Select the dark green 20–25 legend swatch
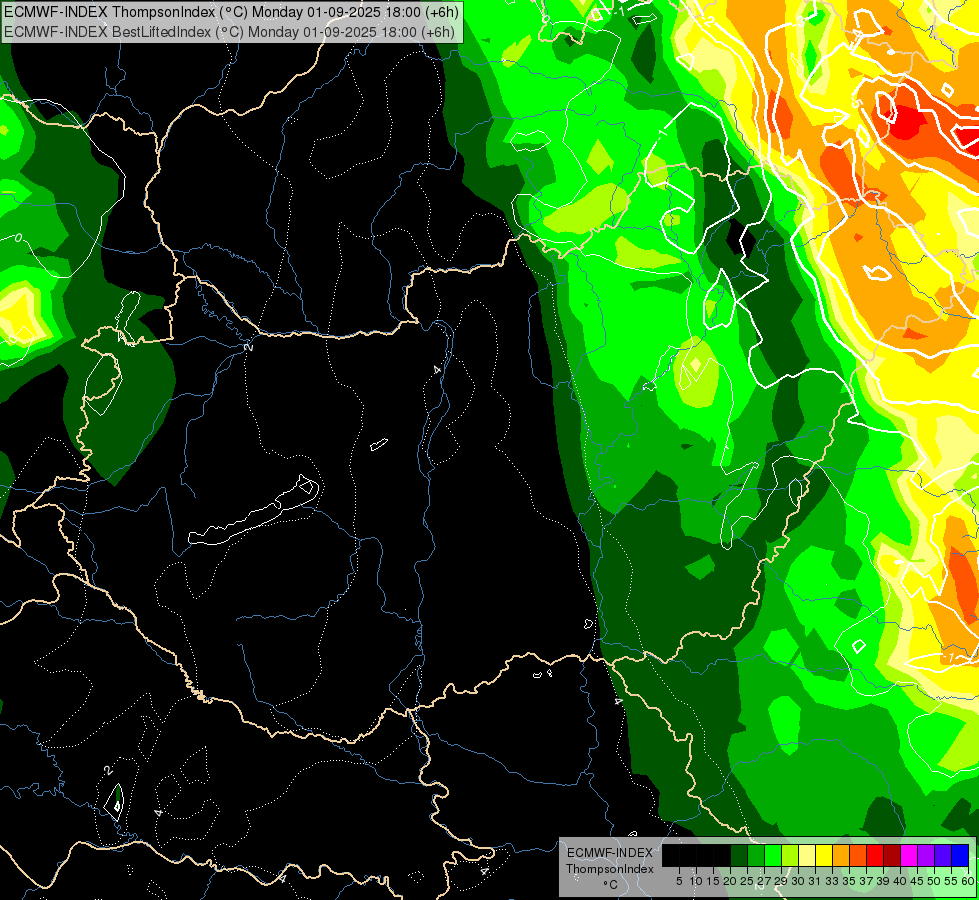The image size is (979, 900). coord(739,855)
